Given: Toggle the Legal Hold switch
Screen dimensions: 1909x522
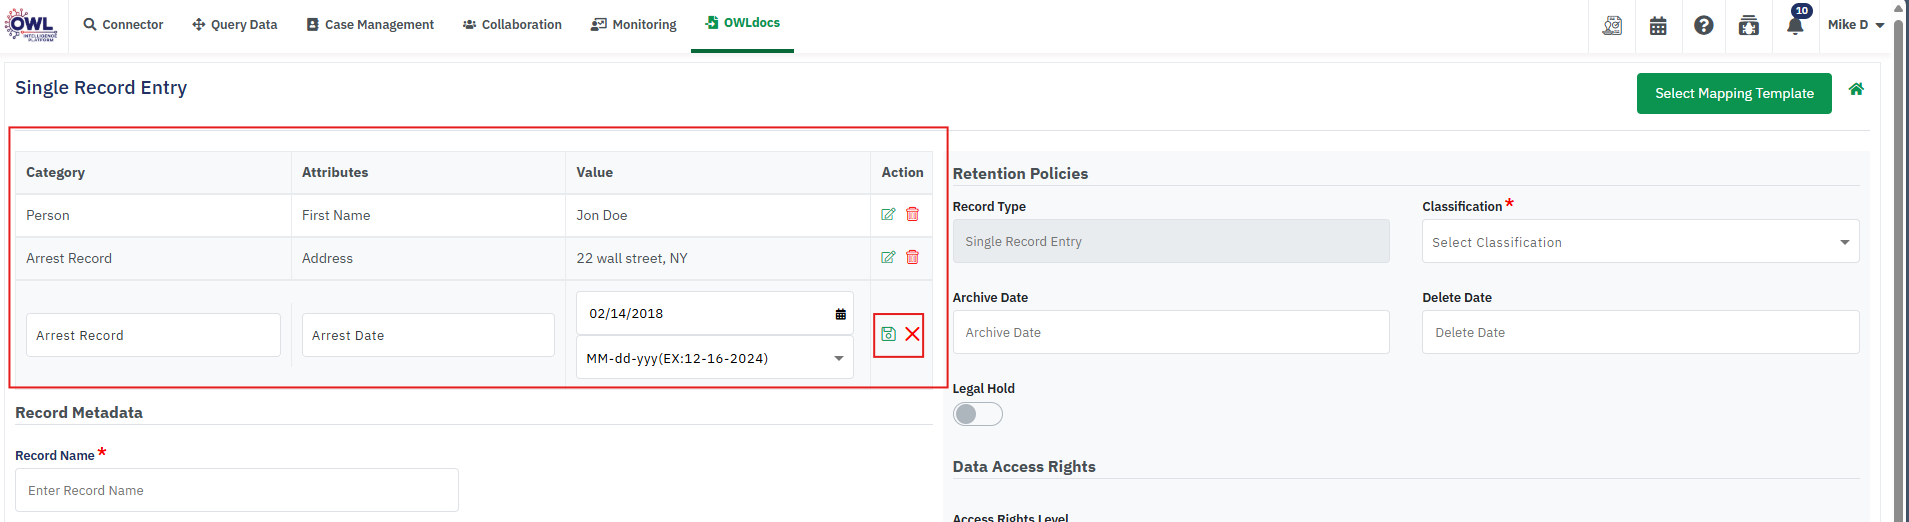Looking at the screenshot, I should 977,414.
